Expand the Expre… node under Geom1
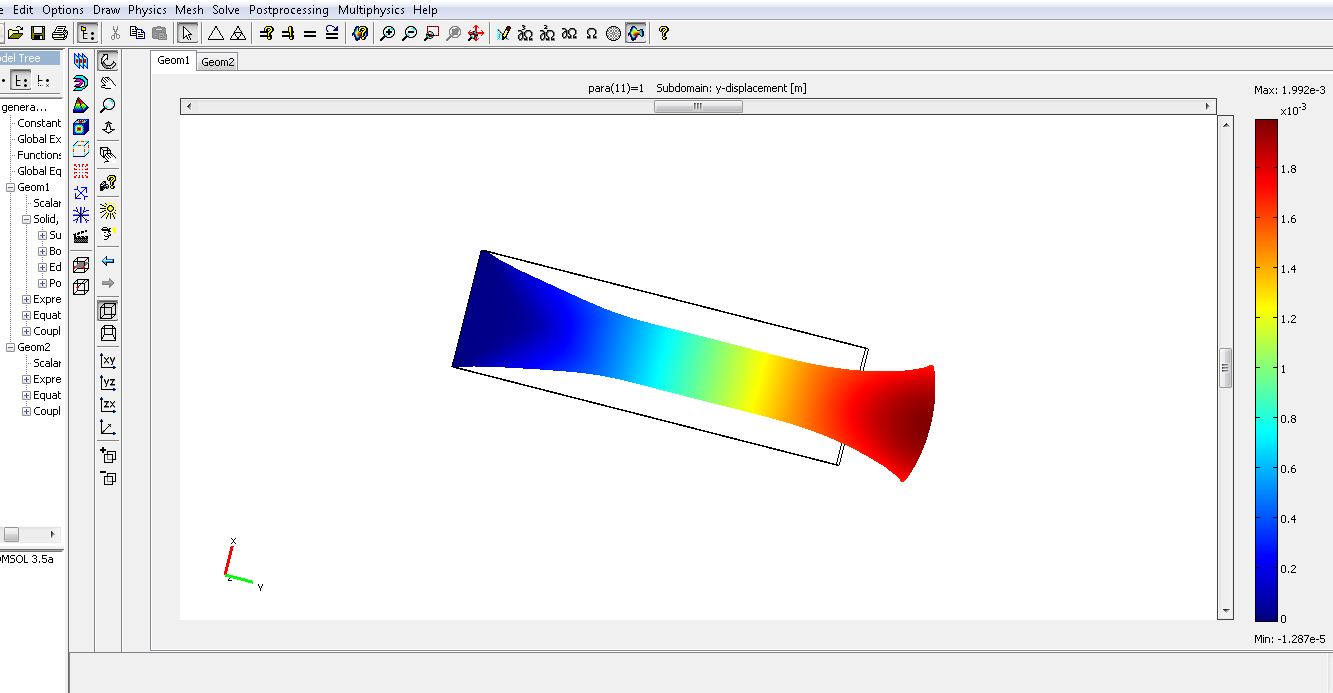The height and width of the screenshot is (693, 1333). 26,299
